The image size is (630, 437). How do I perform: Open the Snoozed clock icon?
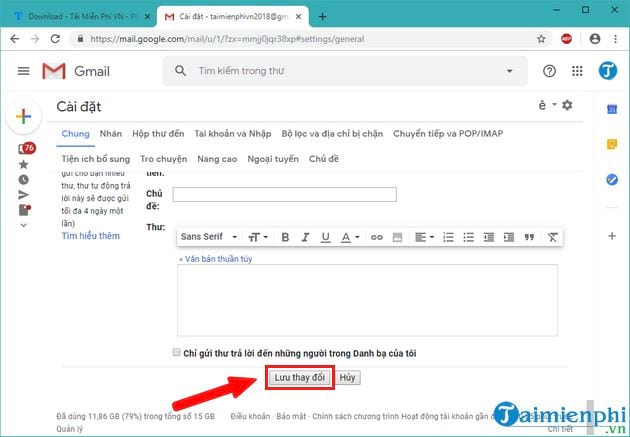coord(24,180)
